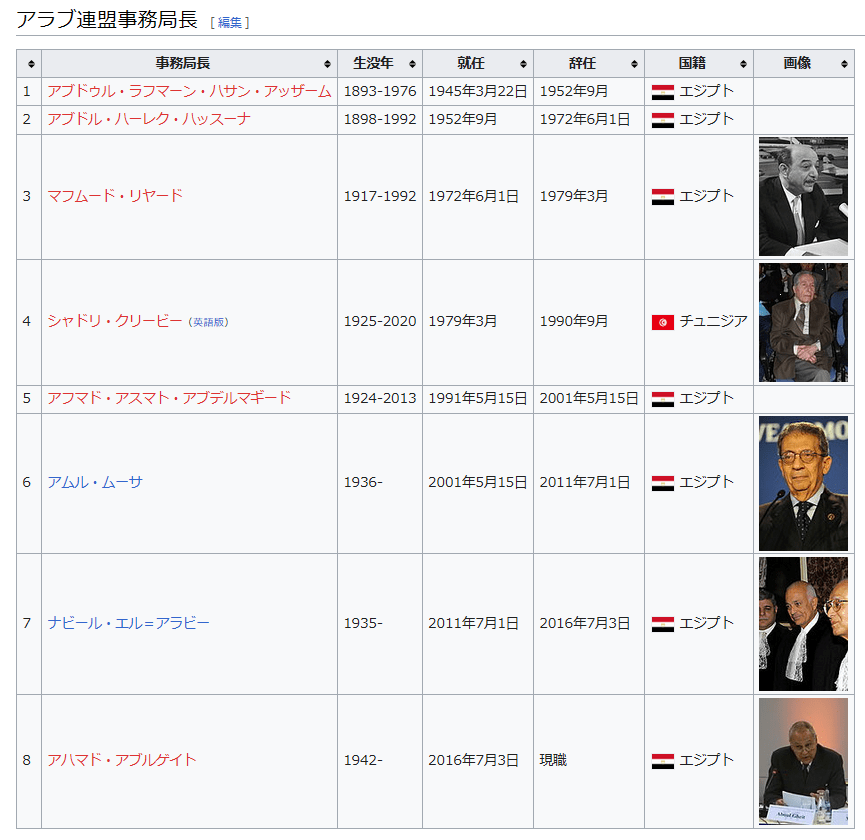View アハマド・アブルゲイト photo thumbnail

coord(803,761)
